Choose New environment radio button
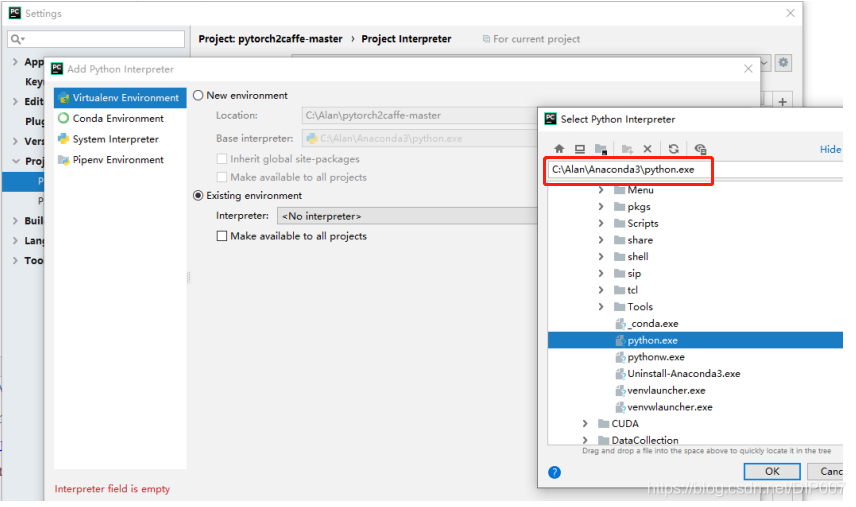Image resolution: width=856 pixels, height=507 pixels. click(x=198, y=96)
